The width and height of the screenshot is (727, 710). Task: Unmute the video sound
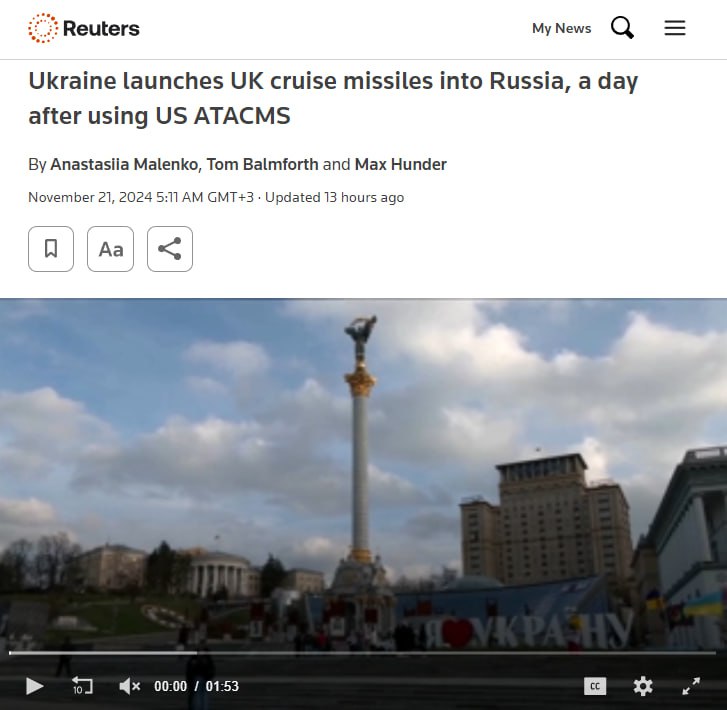pyautogui.click(x=129, y=686)
